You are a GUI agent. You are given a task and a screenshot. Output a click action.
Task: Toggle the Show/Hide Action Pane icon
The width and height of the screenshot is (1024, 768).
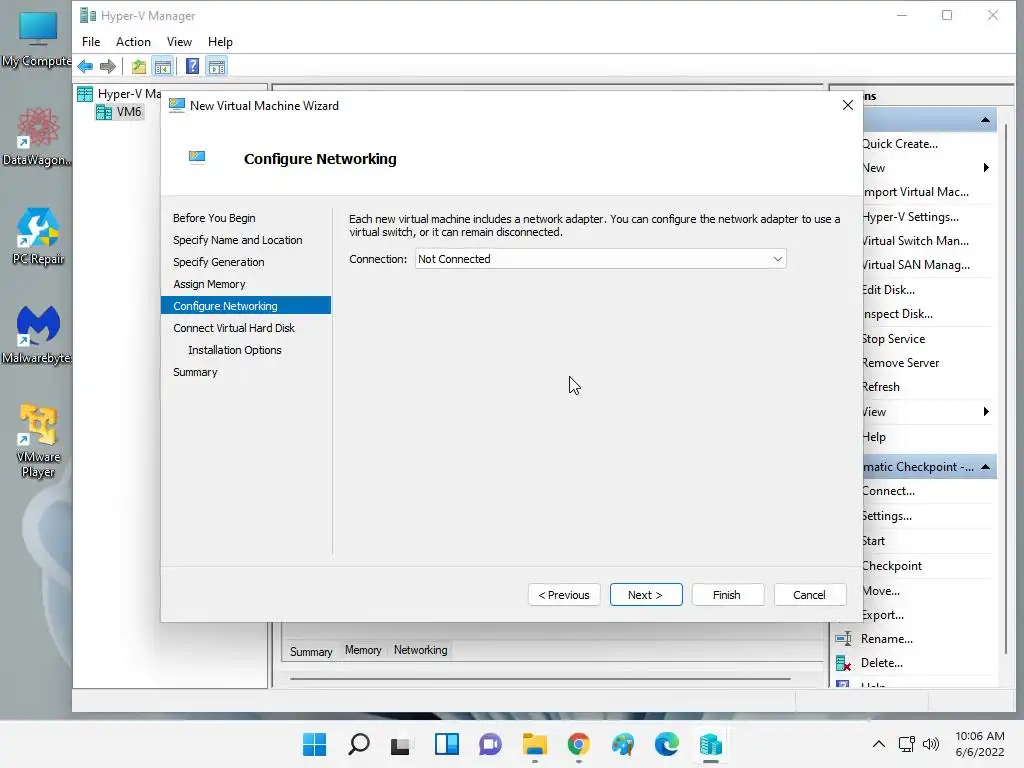point(217,67)
